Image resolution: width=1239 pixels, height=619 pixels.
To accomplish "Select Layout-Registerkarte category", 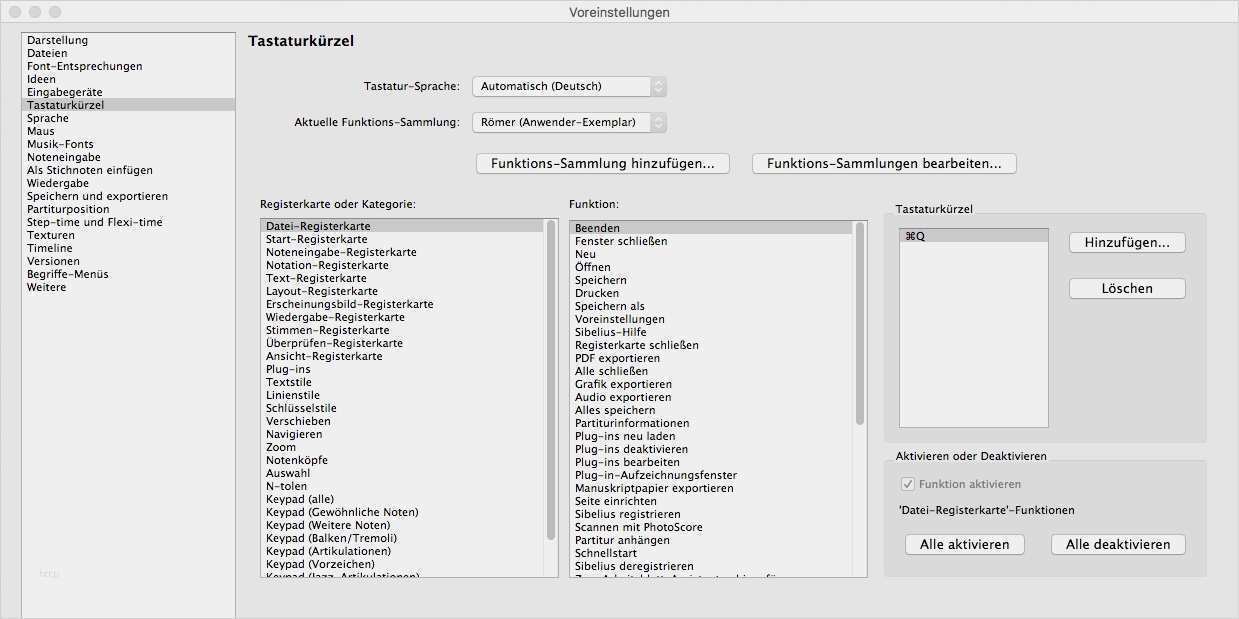I will (403, 292).
